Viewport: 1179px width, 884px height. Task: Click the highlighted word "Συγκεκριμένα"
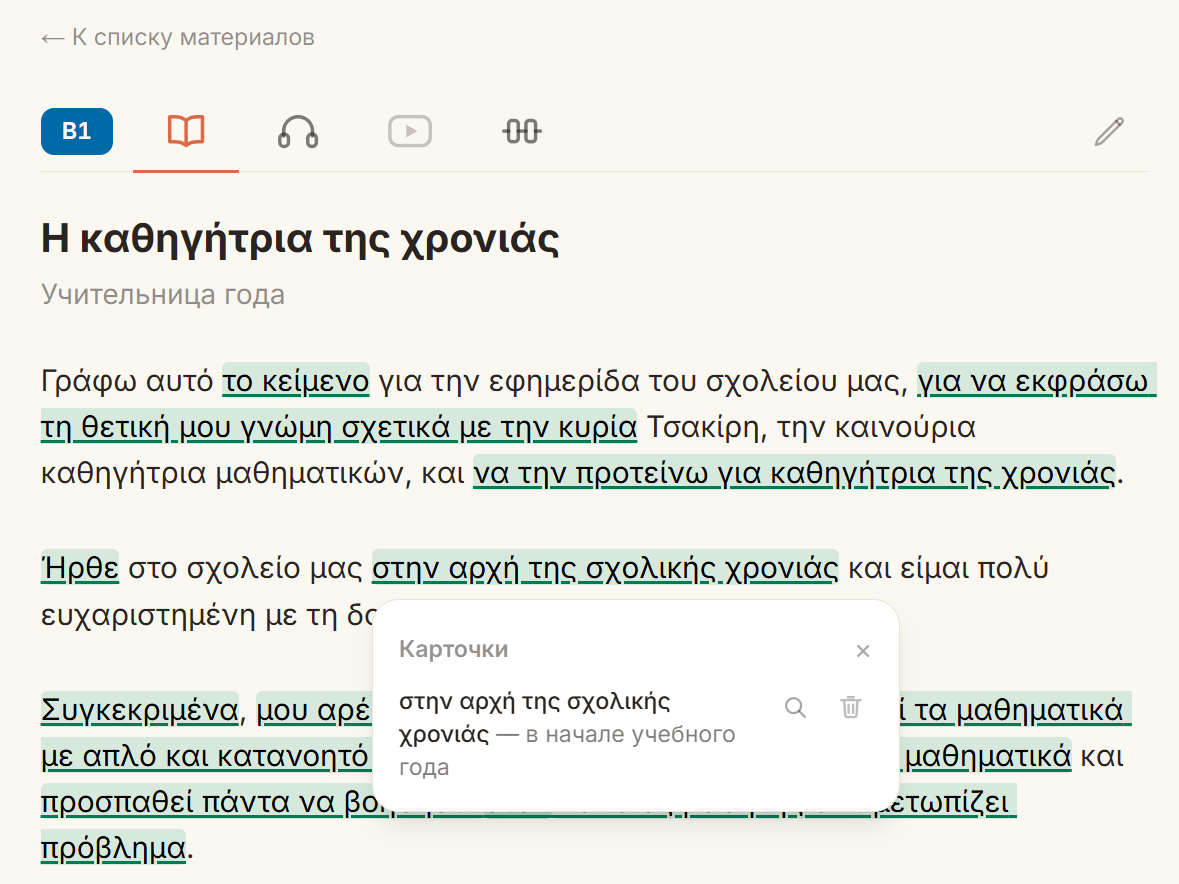tap(140, 710)
